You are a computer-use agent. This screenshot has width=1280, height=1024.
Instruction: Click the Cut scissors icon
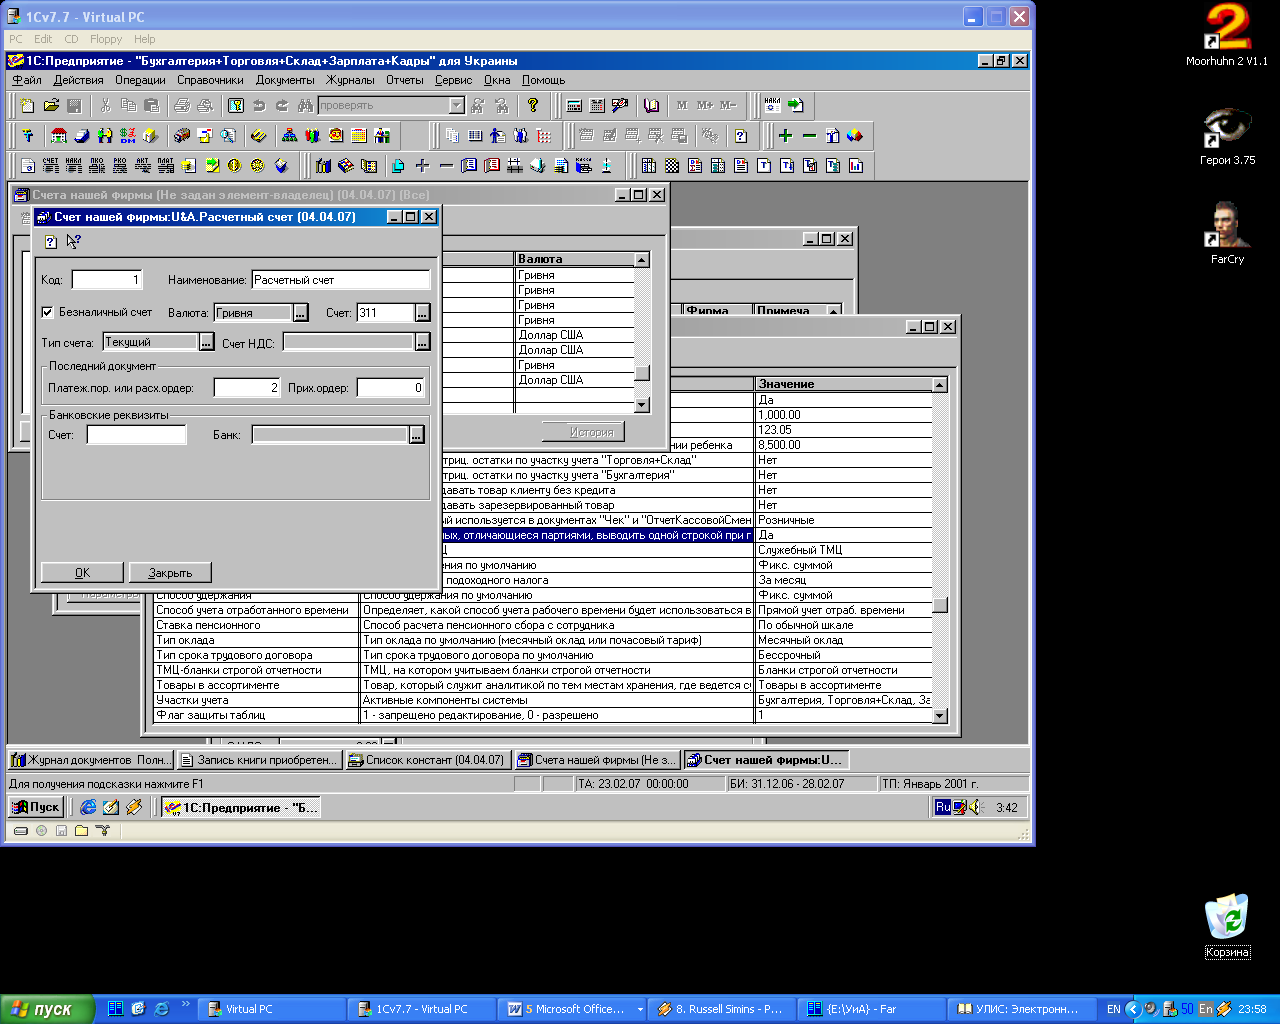tap(105, 105)
